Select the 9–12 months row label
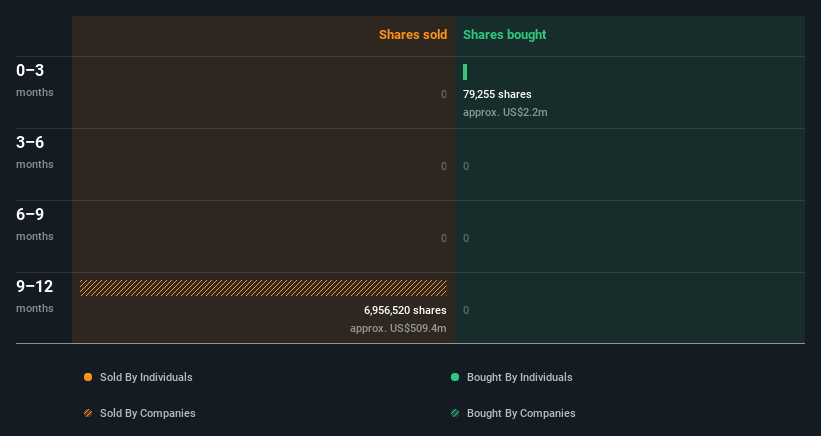The image size is (821, 436). (x=35, y=297)
